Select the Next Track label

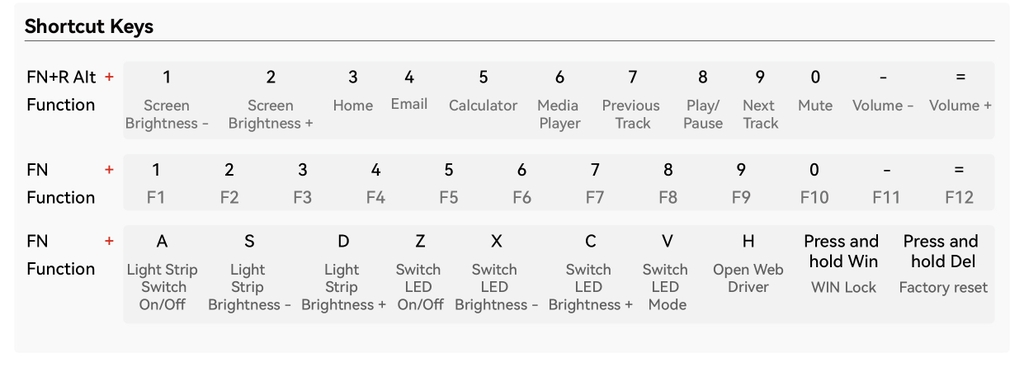coord(760,114)
